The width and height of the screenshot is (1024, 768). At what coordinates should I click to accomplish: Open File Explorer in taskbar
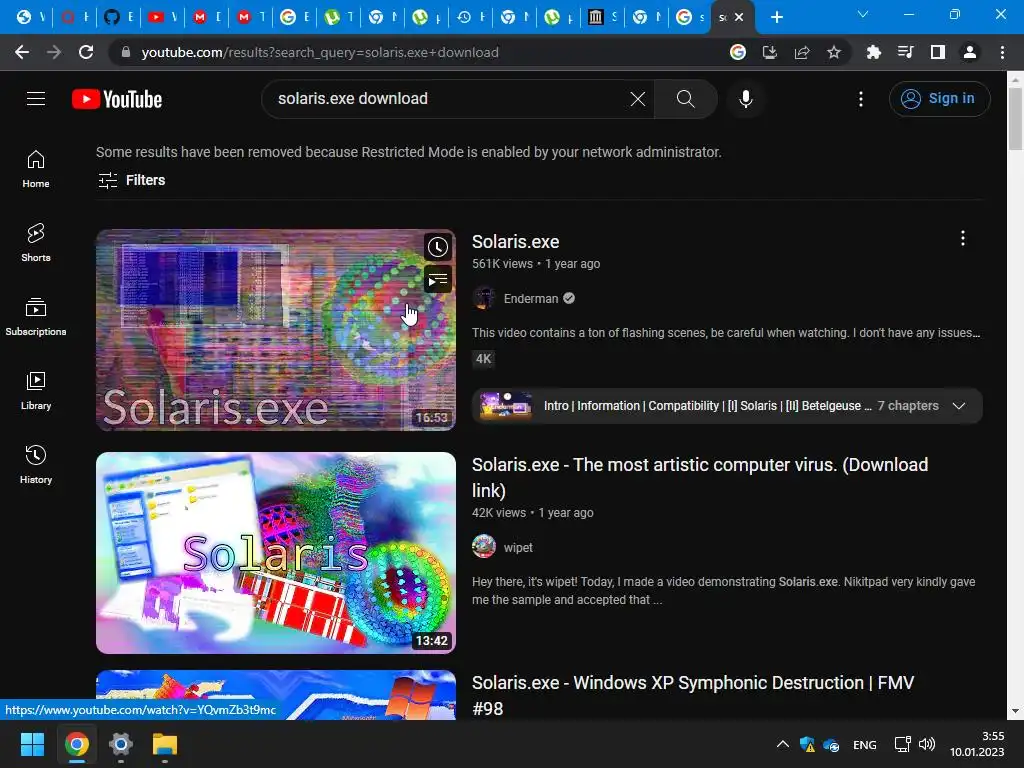(x=165, y=744)
